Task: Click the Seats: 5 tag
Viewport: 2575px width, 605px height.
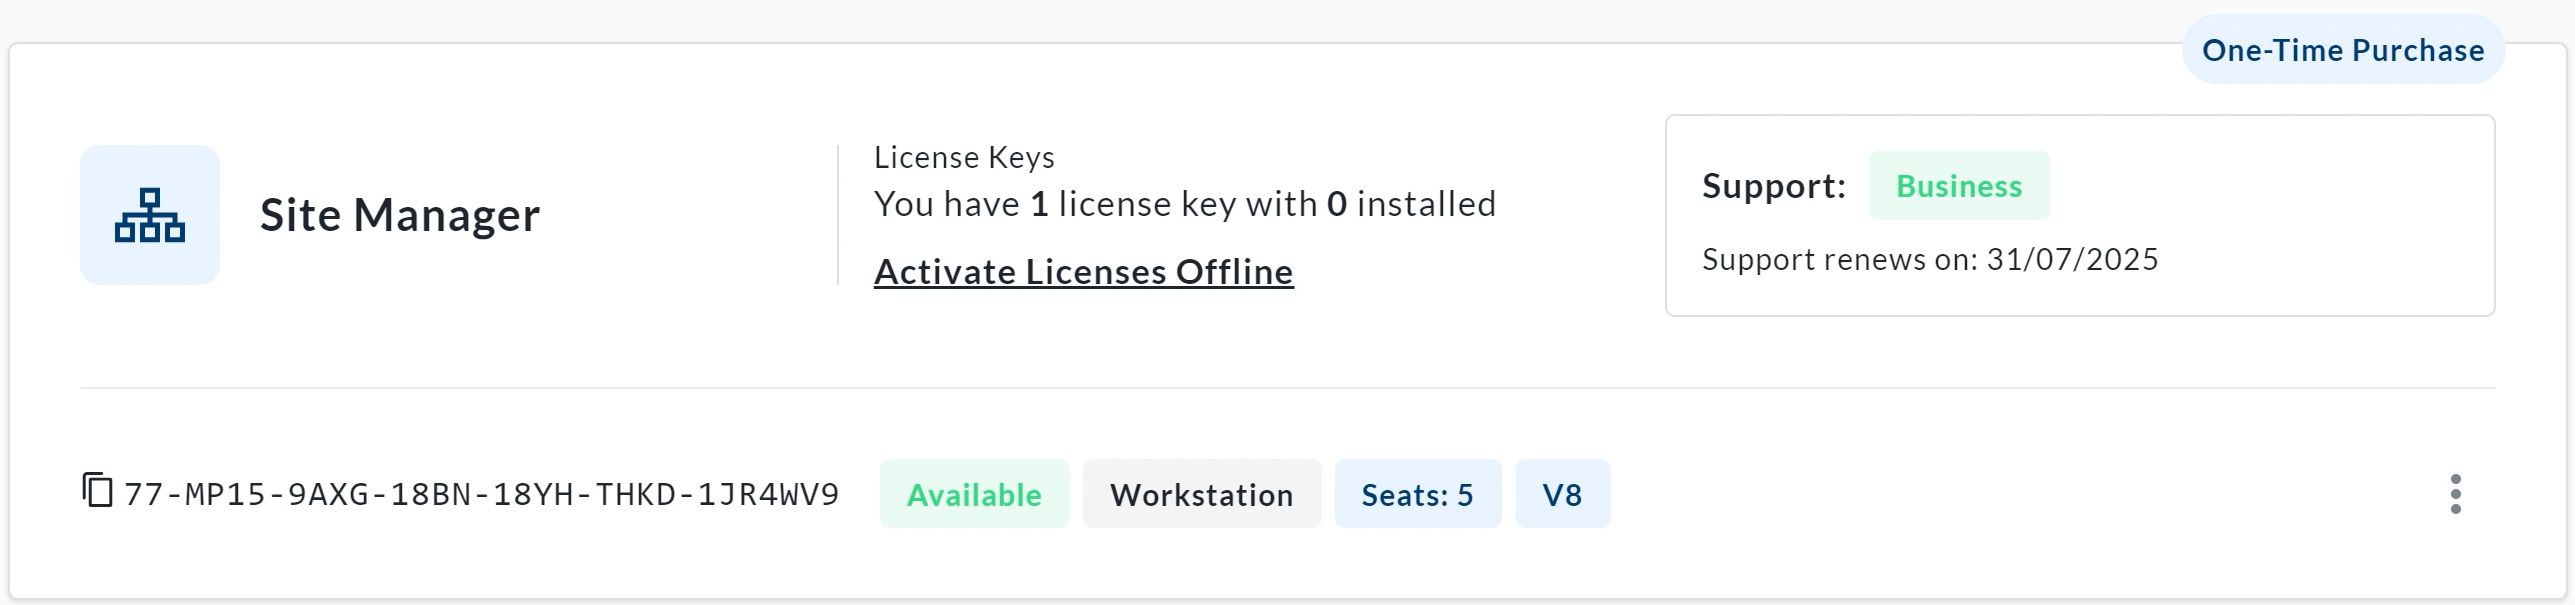Action: tap(1417, 494)
